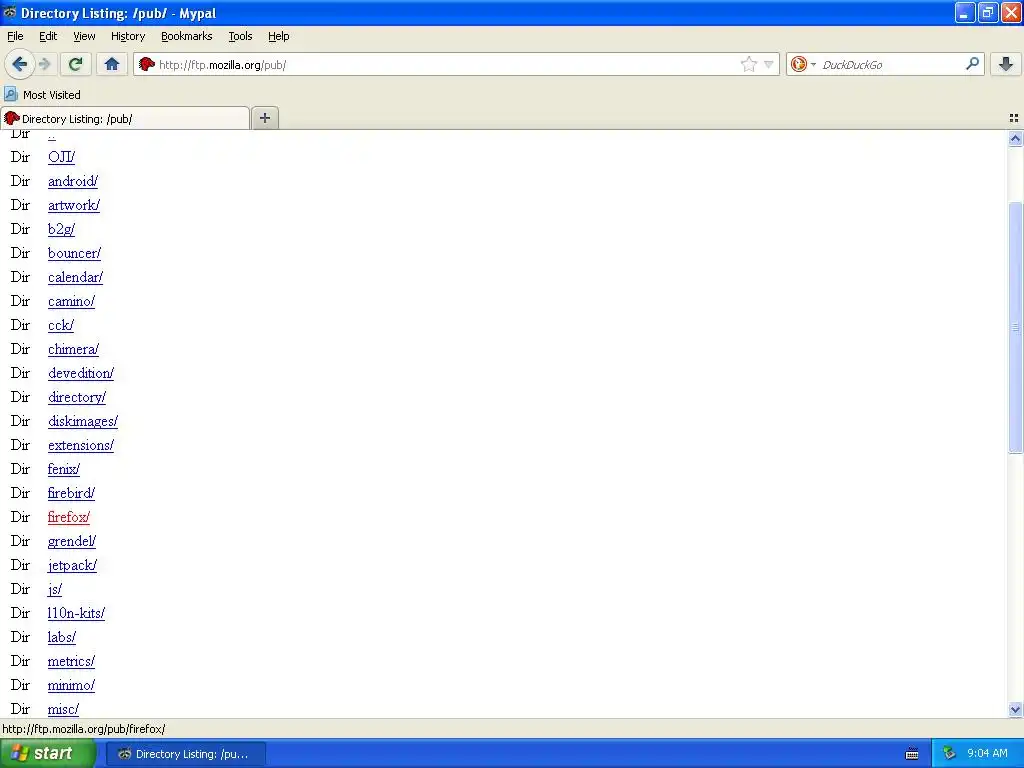Open the extensions/ directory link
Viewport: 1024px width, 768px height.
(81, 445)
